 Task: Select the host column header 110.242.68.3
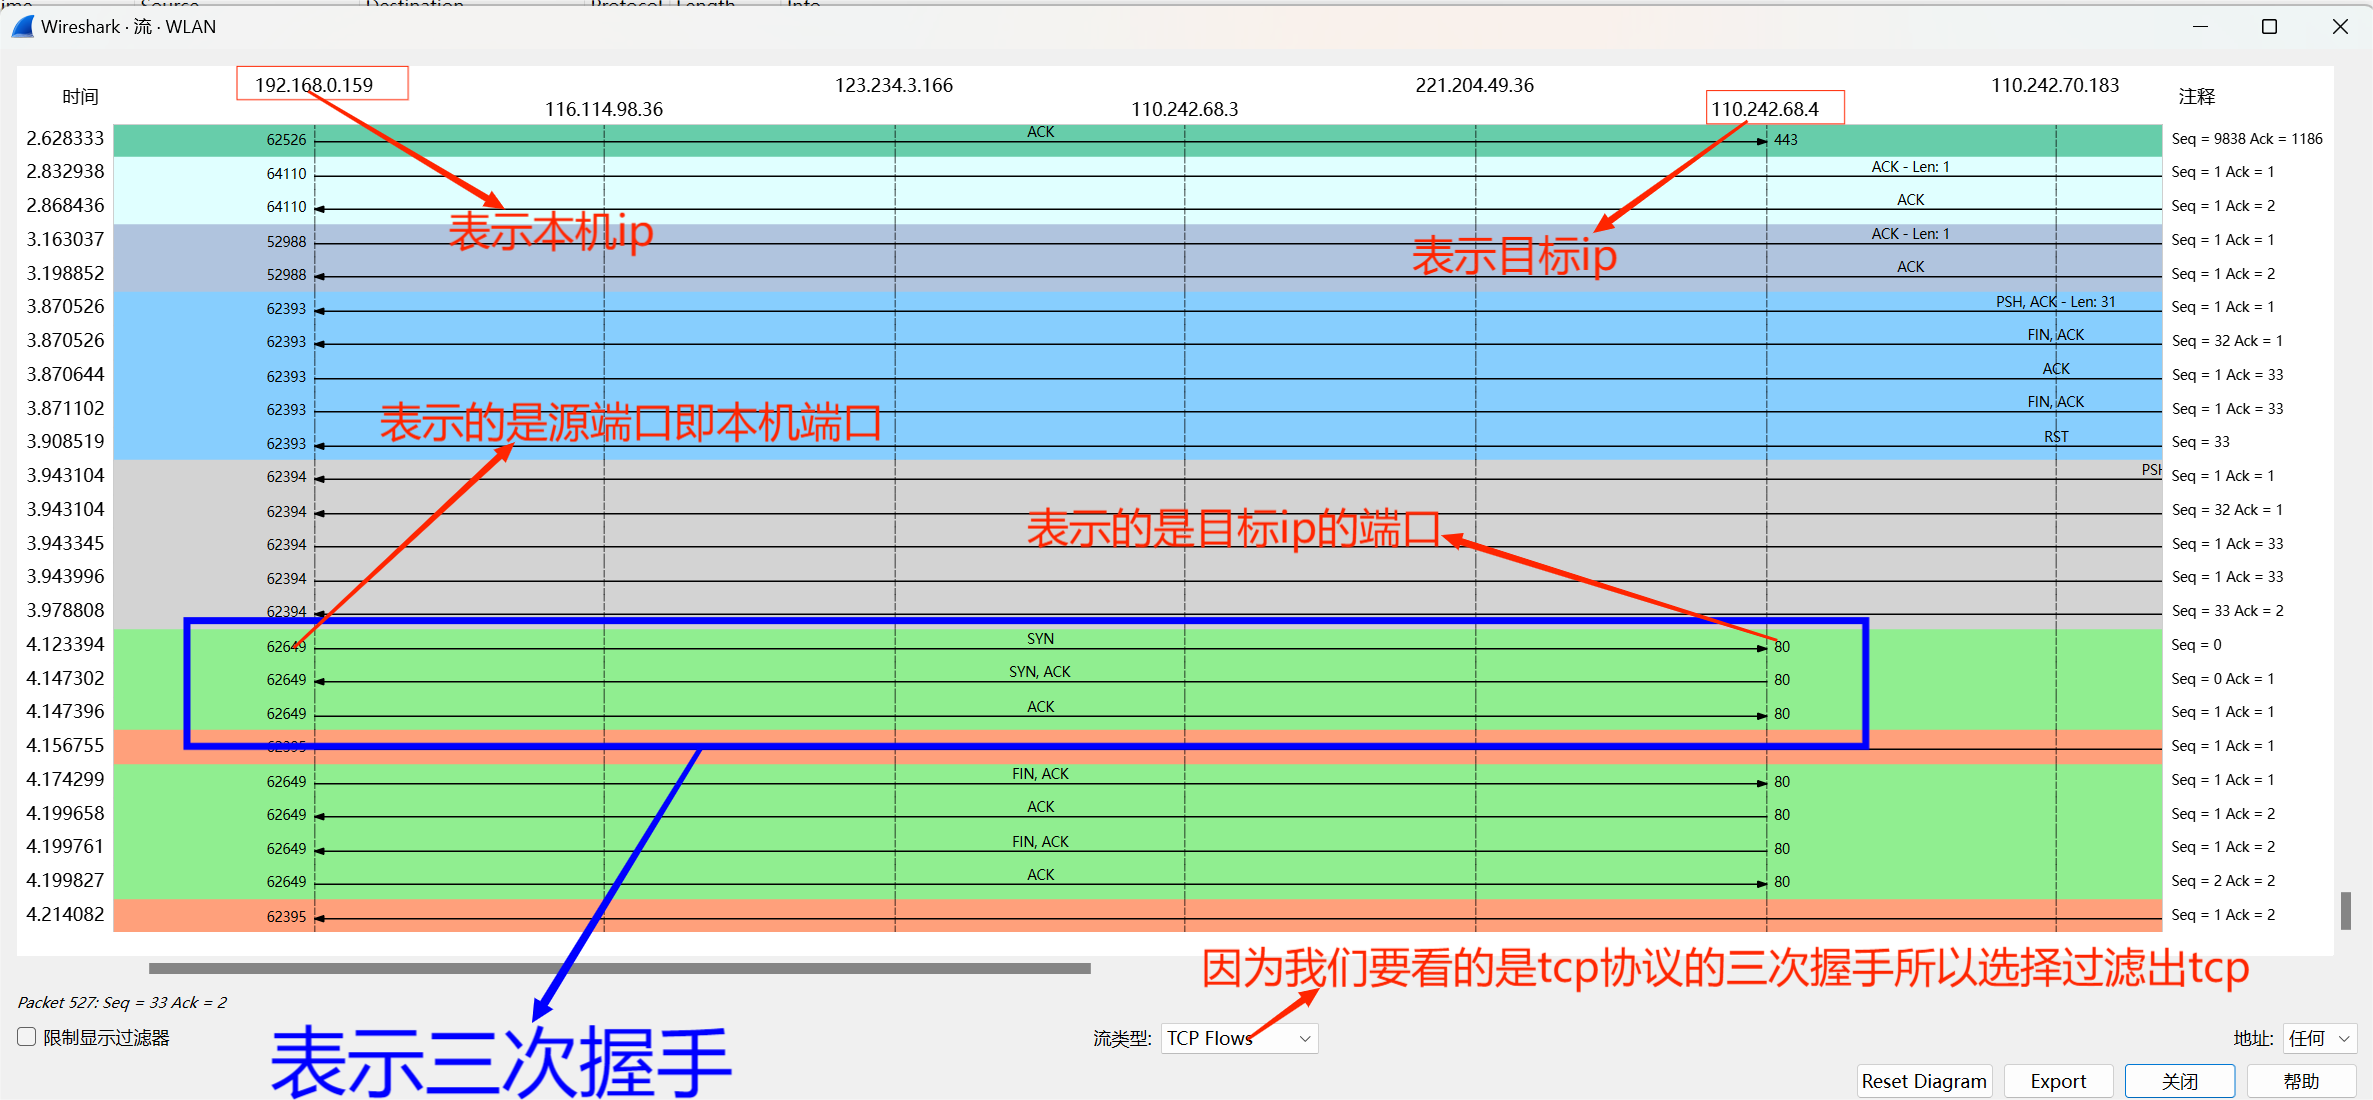[1185, 109]
